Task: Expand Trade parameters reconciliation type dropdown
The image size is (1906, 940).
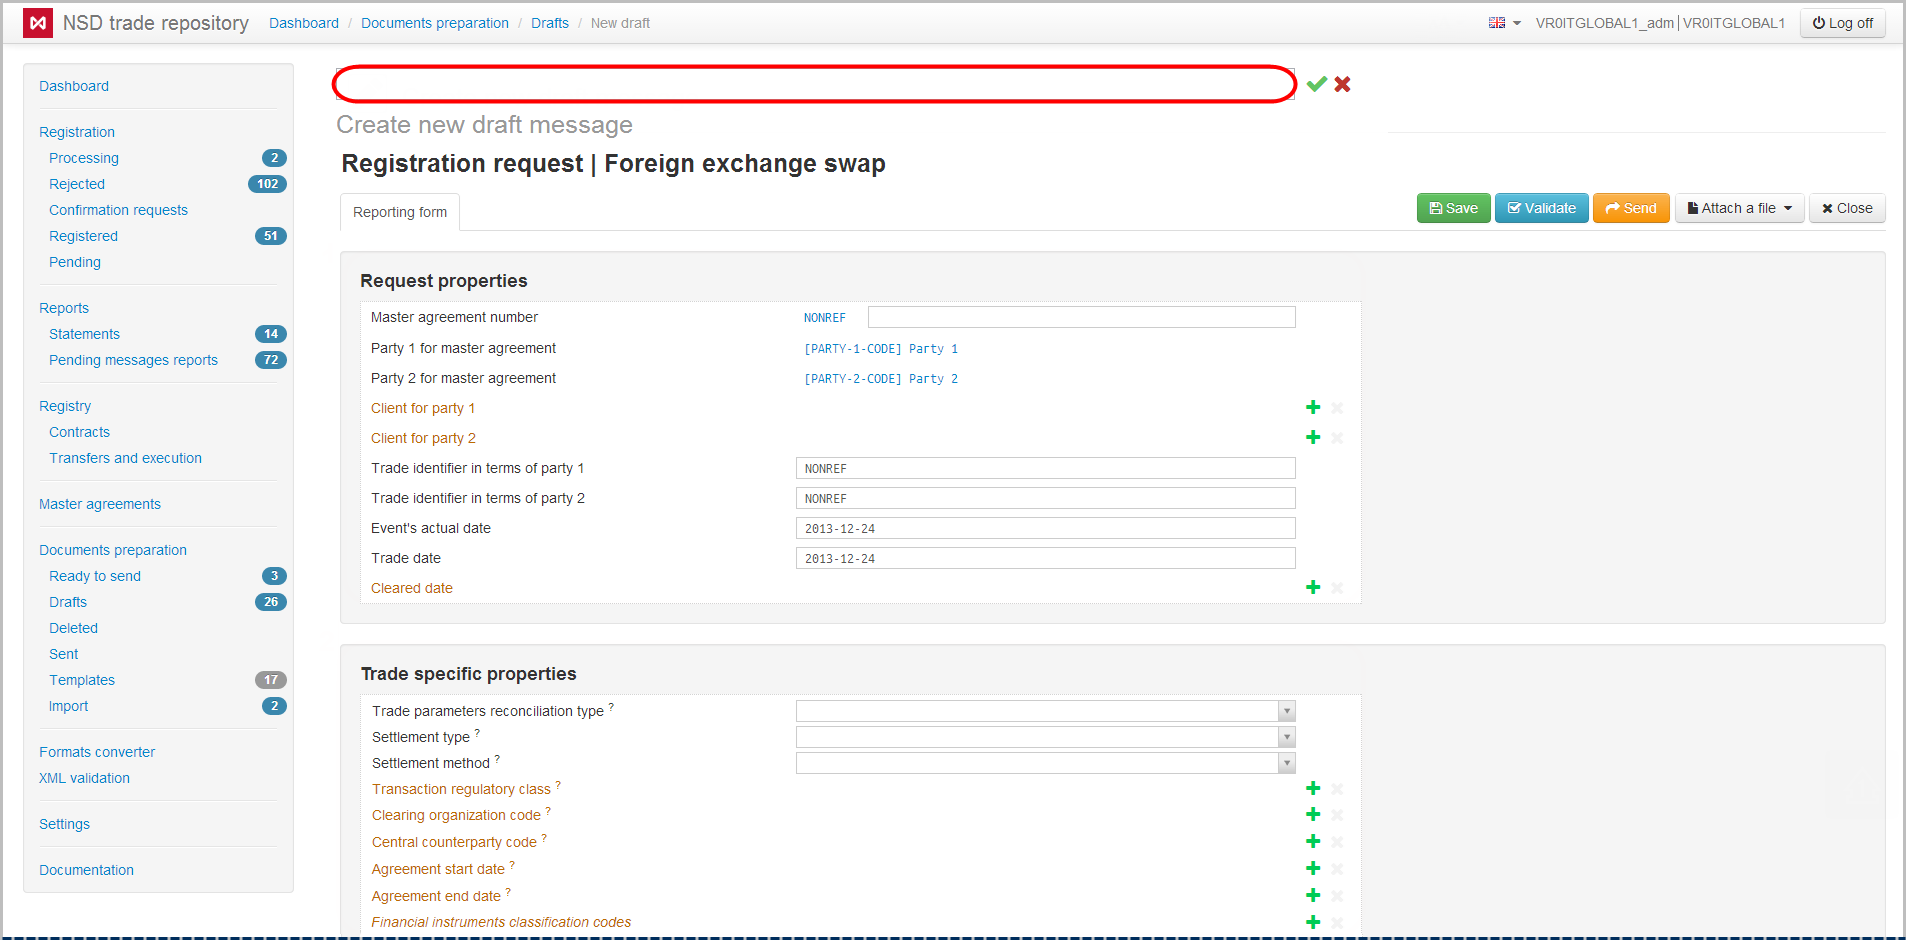Action: pyautogui.click(x=1286, y=711)
